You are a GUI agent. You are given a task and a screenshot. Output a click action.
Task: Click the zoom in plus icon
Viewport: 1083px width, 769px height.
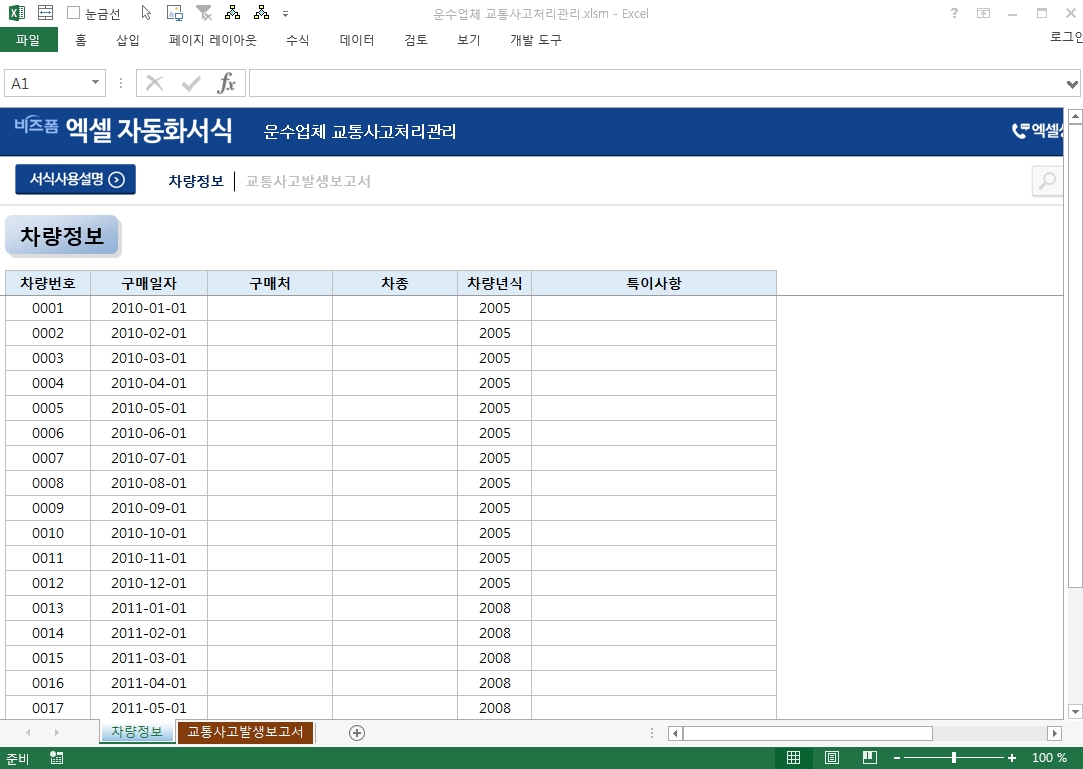1012,758
